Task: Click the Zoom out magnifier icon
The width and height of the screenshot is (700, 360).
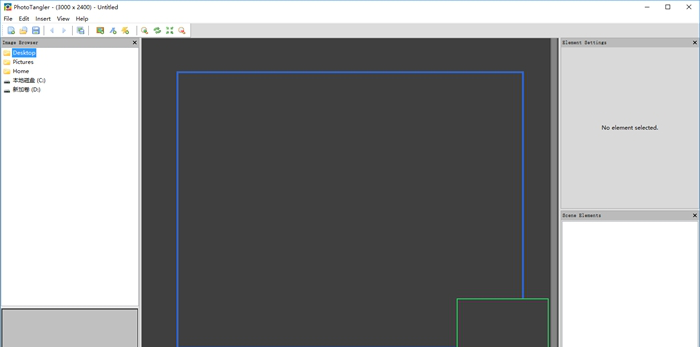Action: point(182,30)
